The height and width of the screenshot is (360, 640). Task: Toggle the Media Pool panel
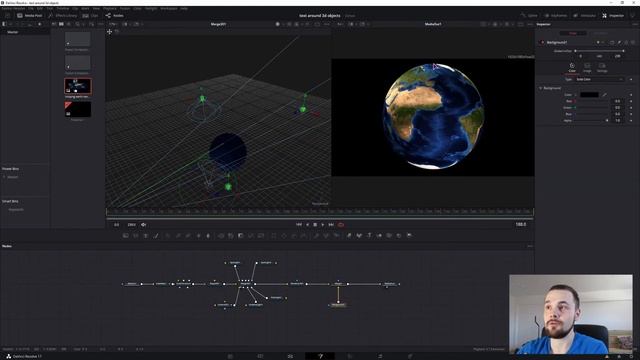pyautogui.click(x=29, y=16)
